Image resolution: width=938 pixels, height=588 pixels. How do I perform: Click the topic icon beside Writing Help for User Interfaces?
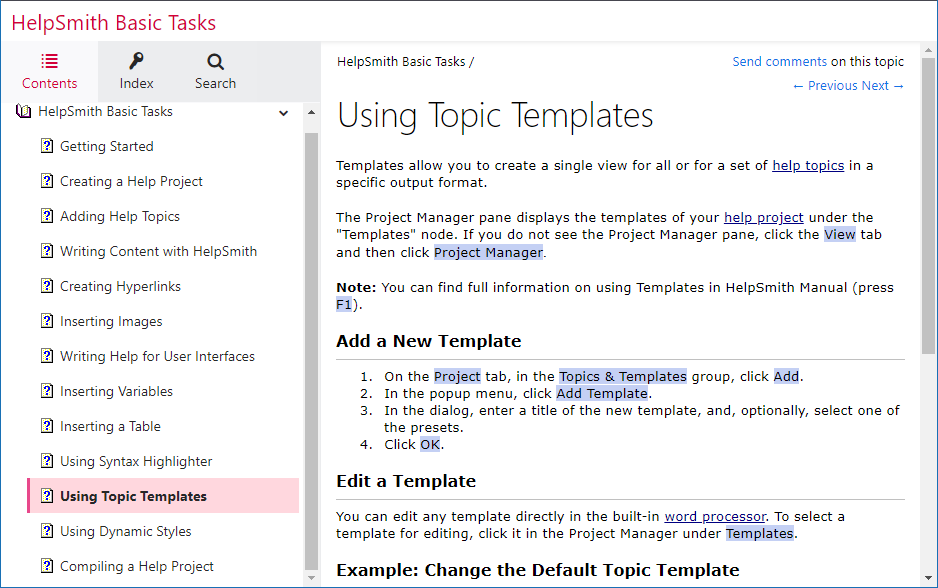coord(47,356)
